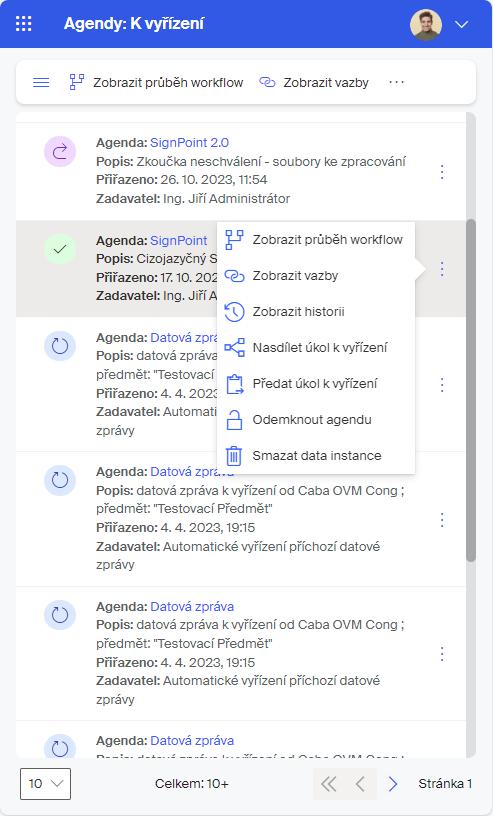Click the hamburger menu icon in toolbar
Viewport: 493px width, 816px height.
click(x=41, y=82)
